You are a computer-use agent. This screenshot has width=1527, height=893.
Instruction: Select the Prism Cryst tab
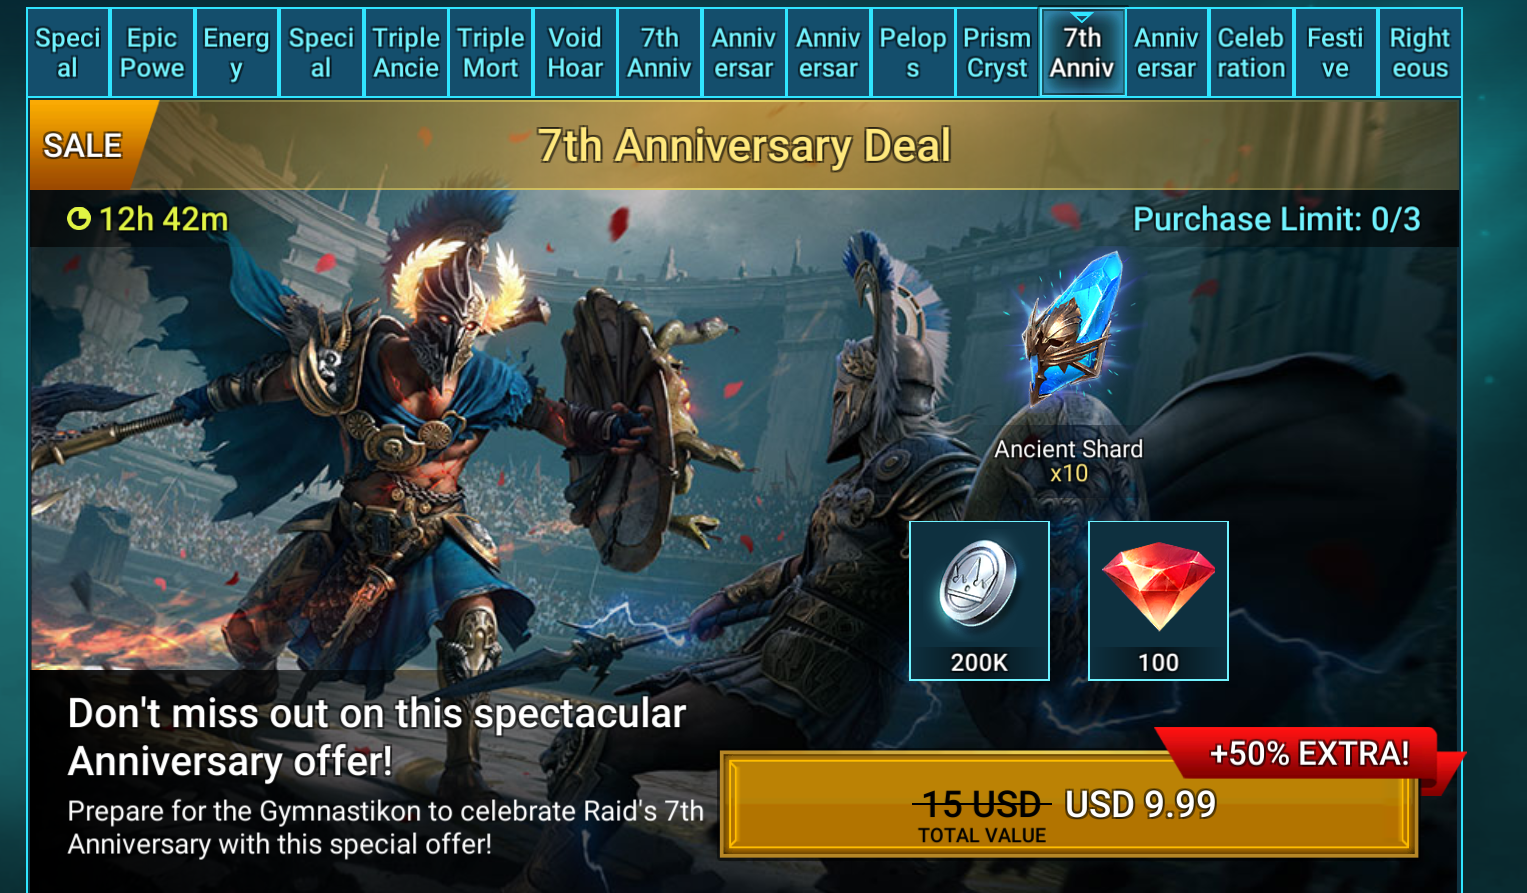point(997,53)
